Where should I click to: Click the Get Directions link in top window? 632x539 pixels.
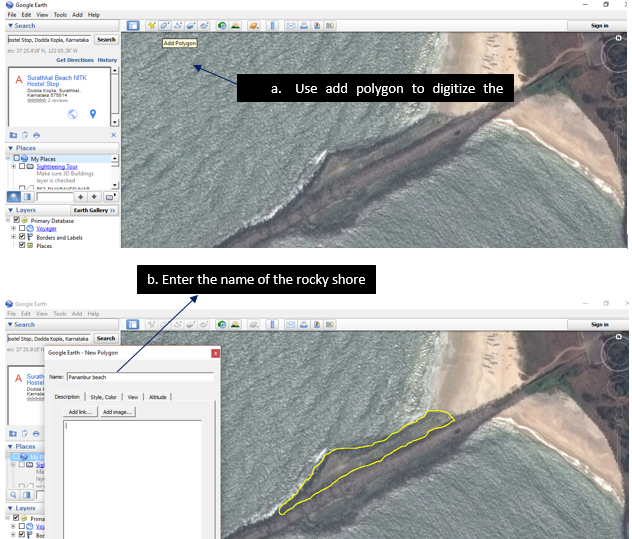[74, 60]
